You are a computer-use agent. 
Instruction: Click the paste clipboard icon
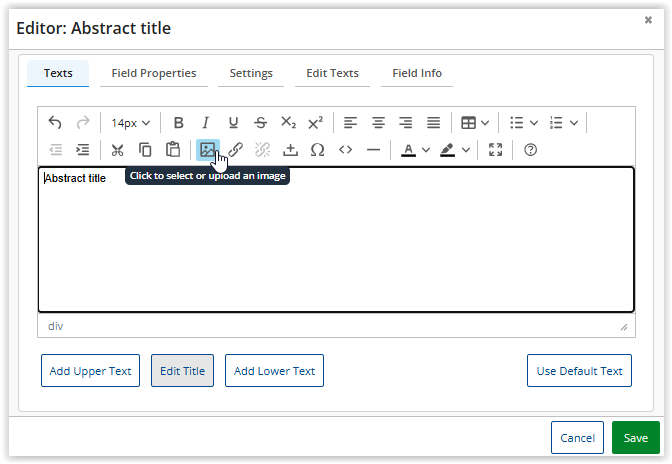173,150
